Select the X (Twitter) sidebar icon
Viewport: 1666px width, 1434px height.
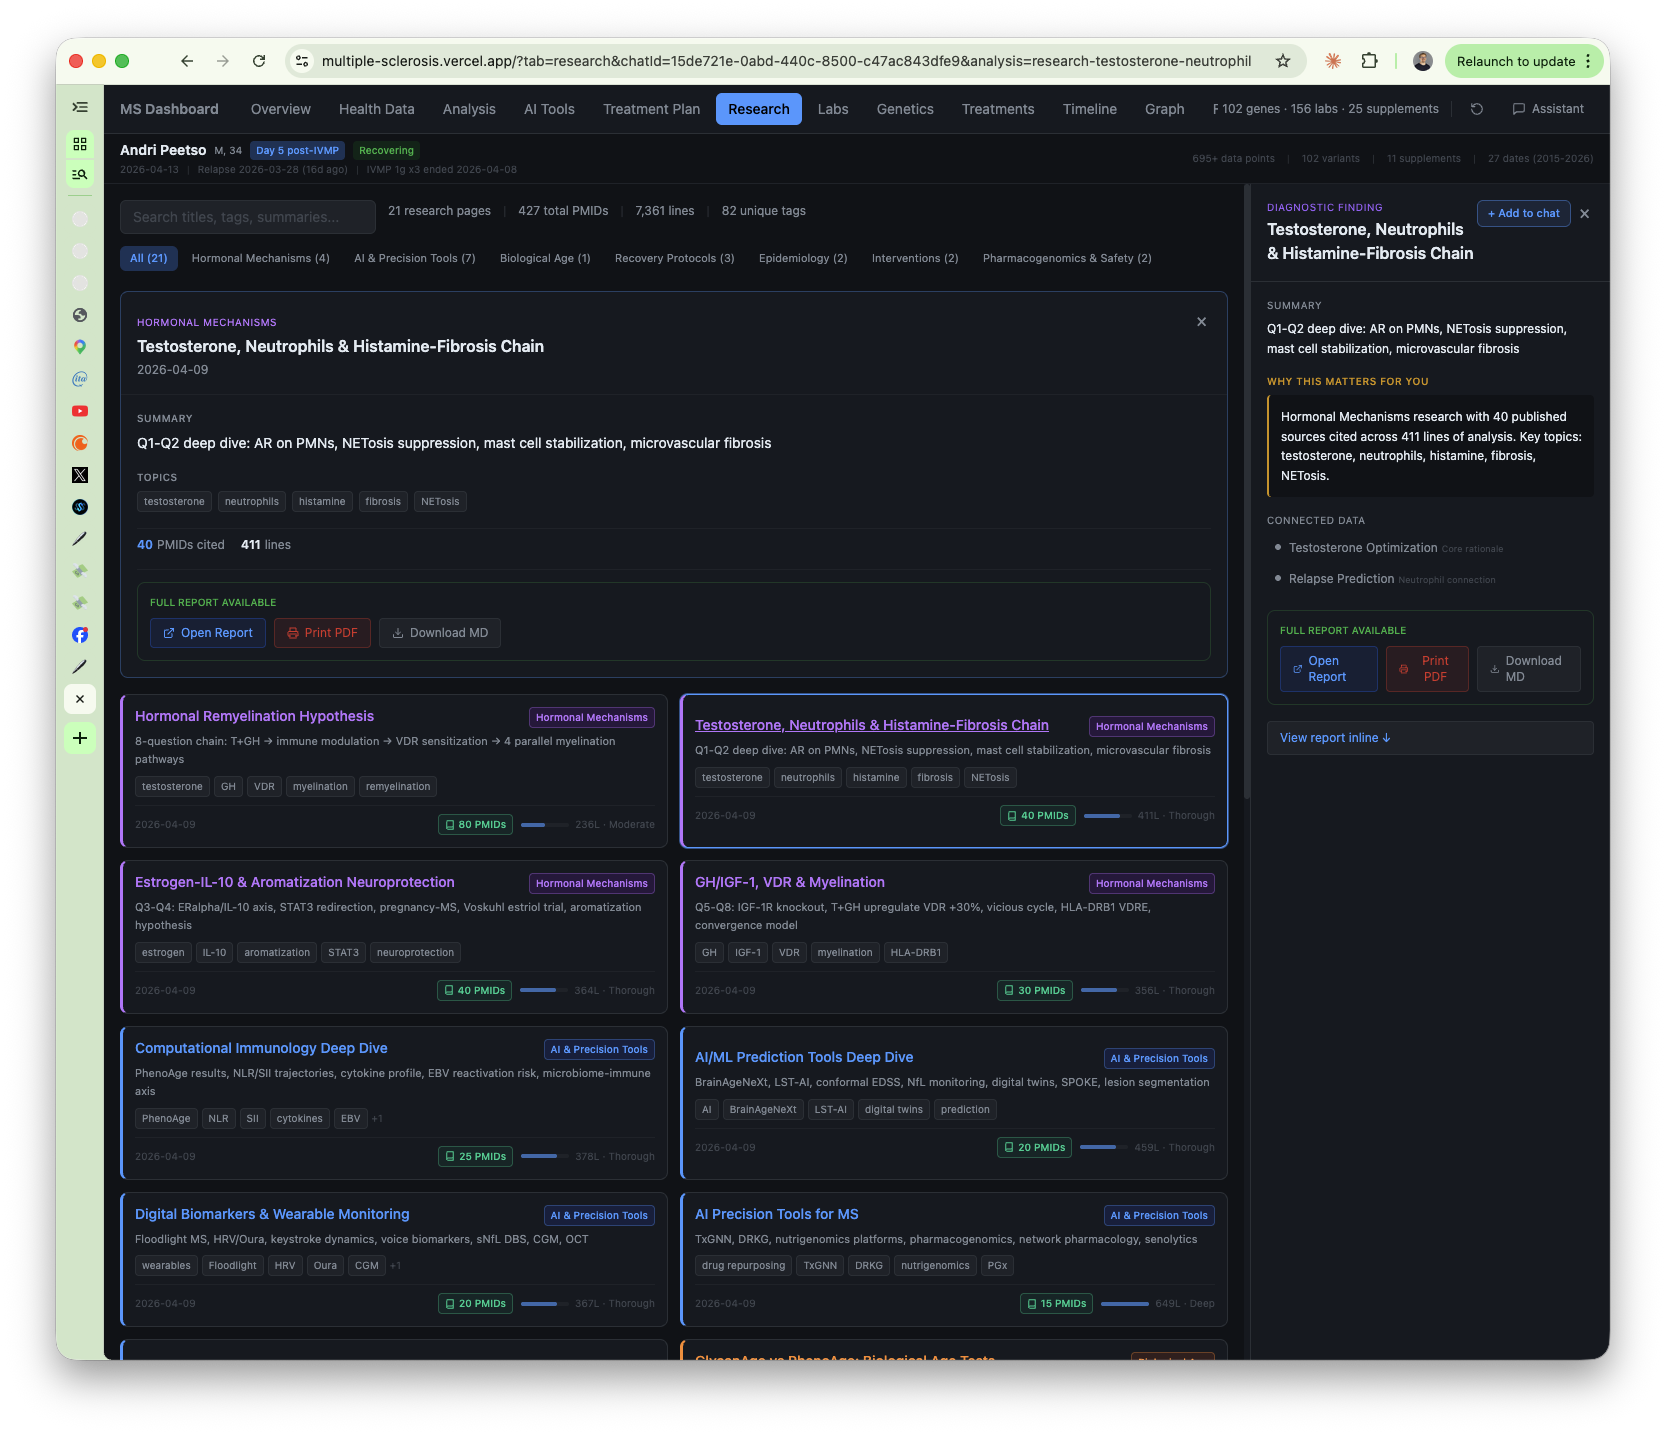tap(79, 475)
